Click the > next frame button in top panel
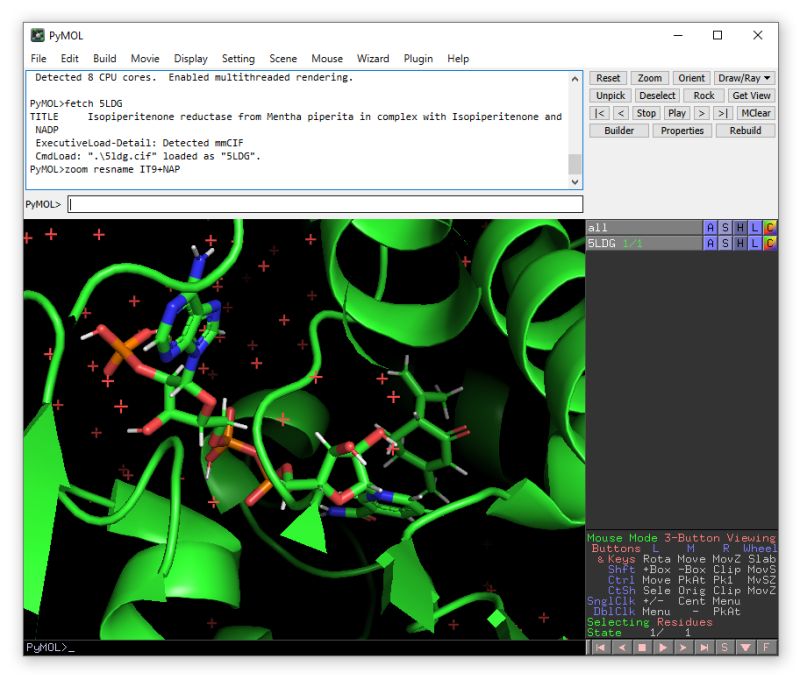This screenshot has width=800, height=680. (x=702, y=113)
